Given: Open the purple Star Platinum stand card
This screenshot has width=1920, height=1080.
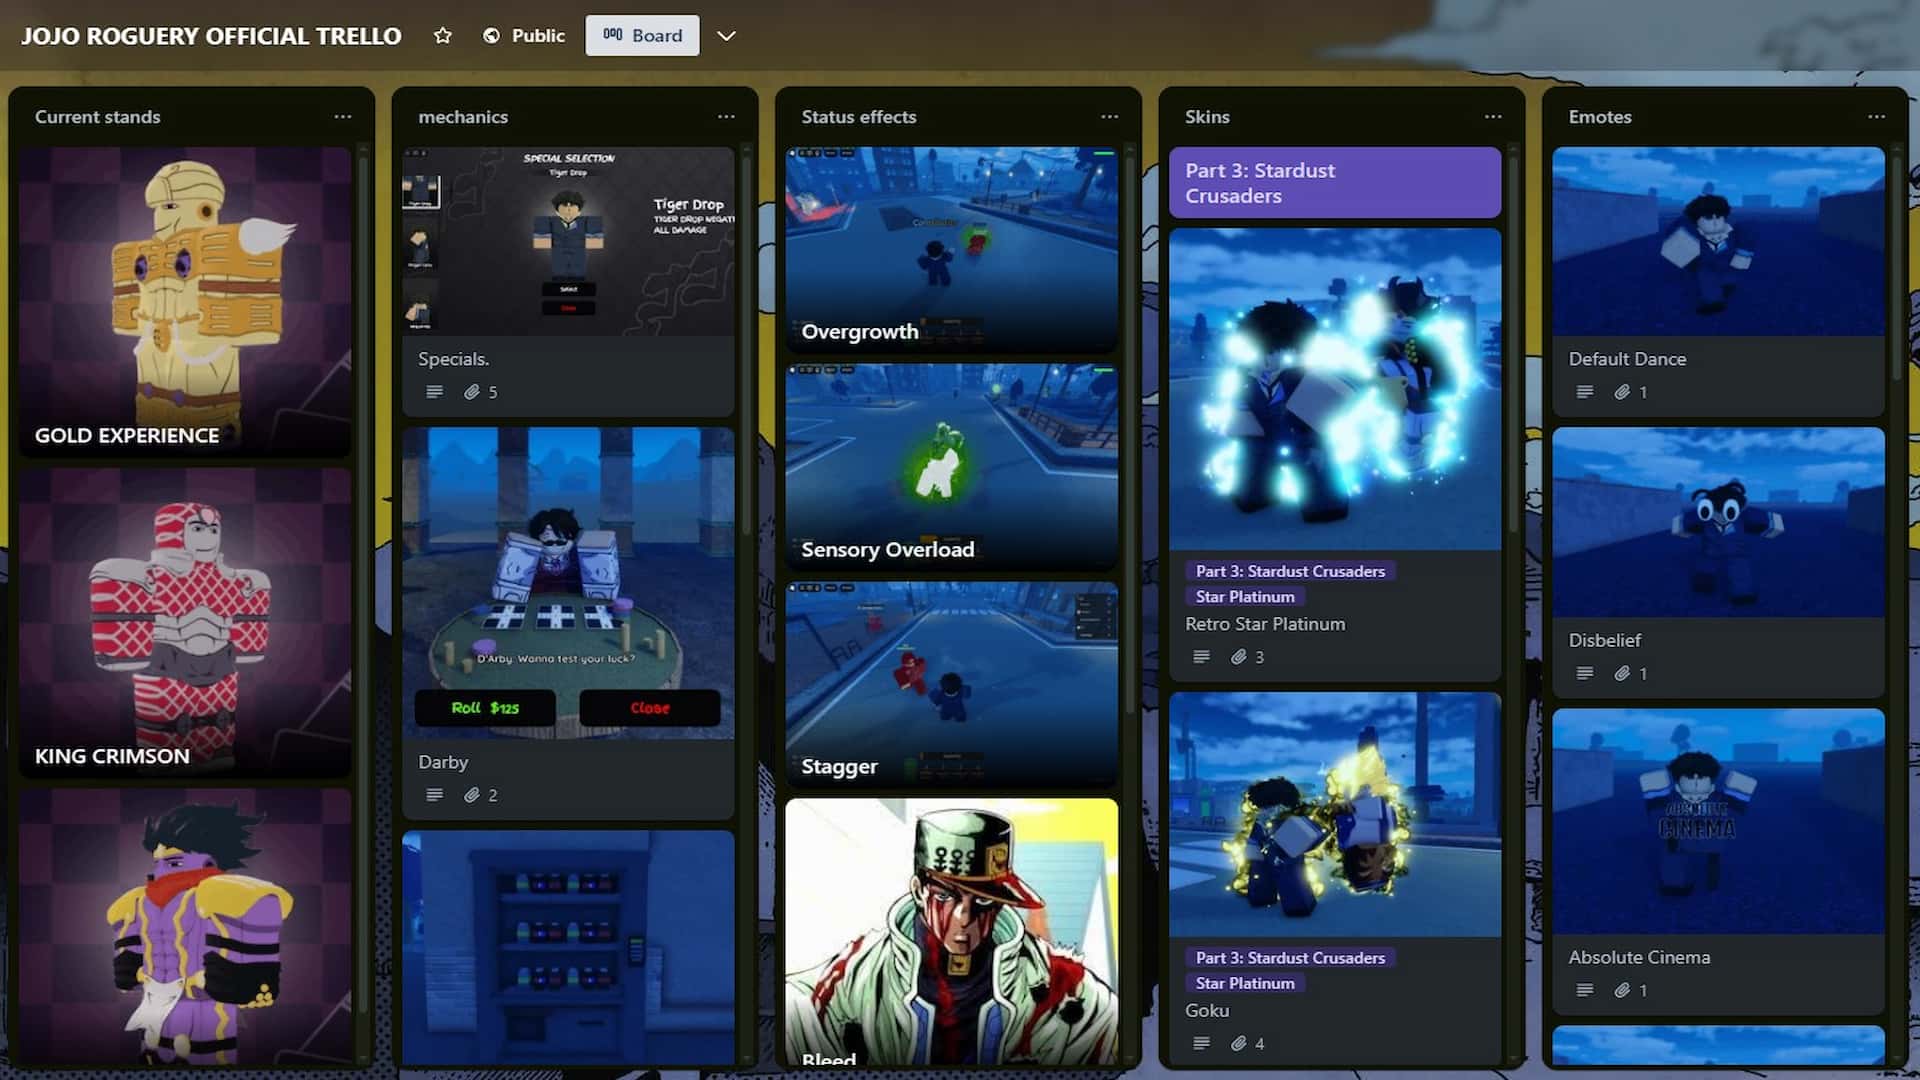Looking at the screenshot, I should click(185, 927).
